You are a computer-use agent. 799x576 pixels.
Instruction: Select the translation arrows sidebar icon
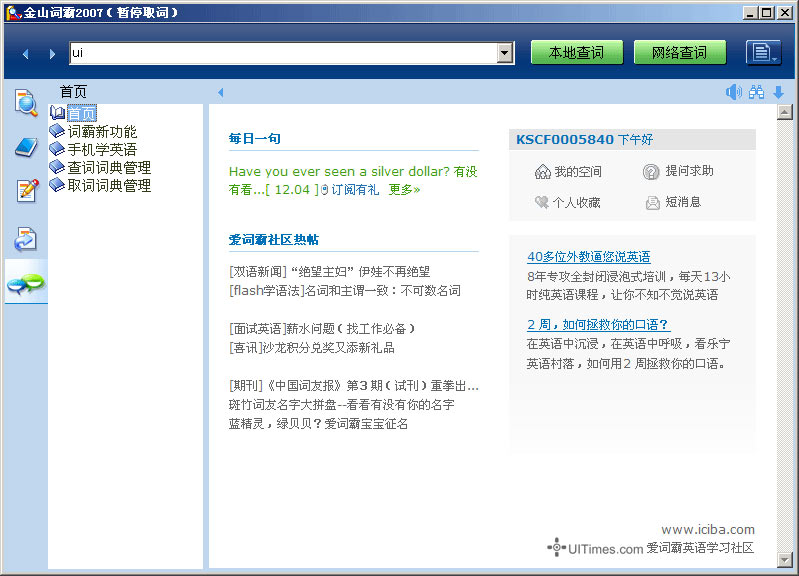click(x=25, y=239)
